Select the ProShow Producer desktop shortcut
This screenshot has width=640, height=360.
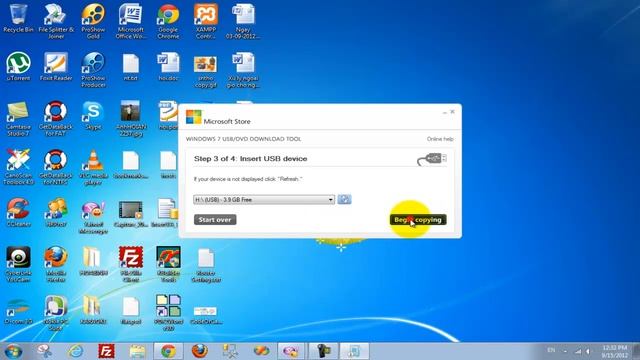[x=93, y=69]
